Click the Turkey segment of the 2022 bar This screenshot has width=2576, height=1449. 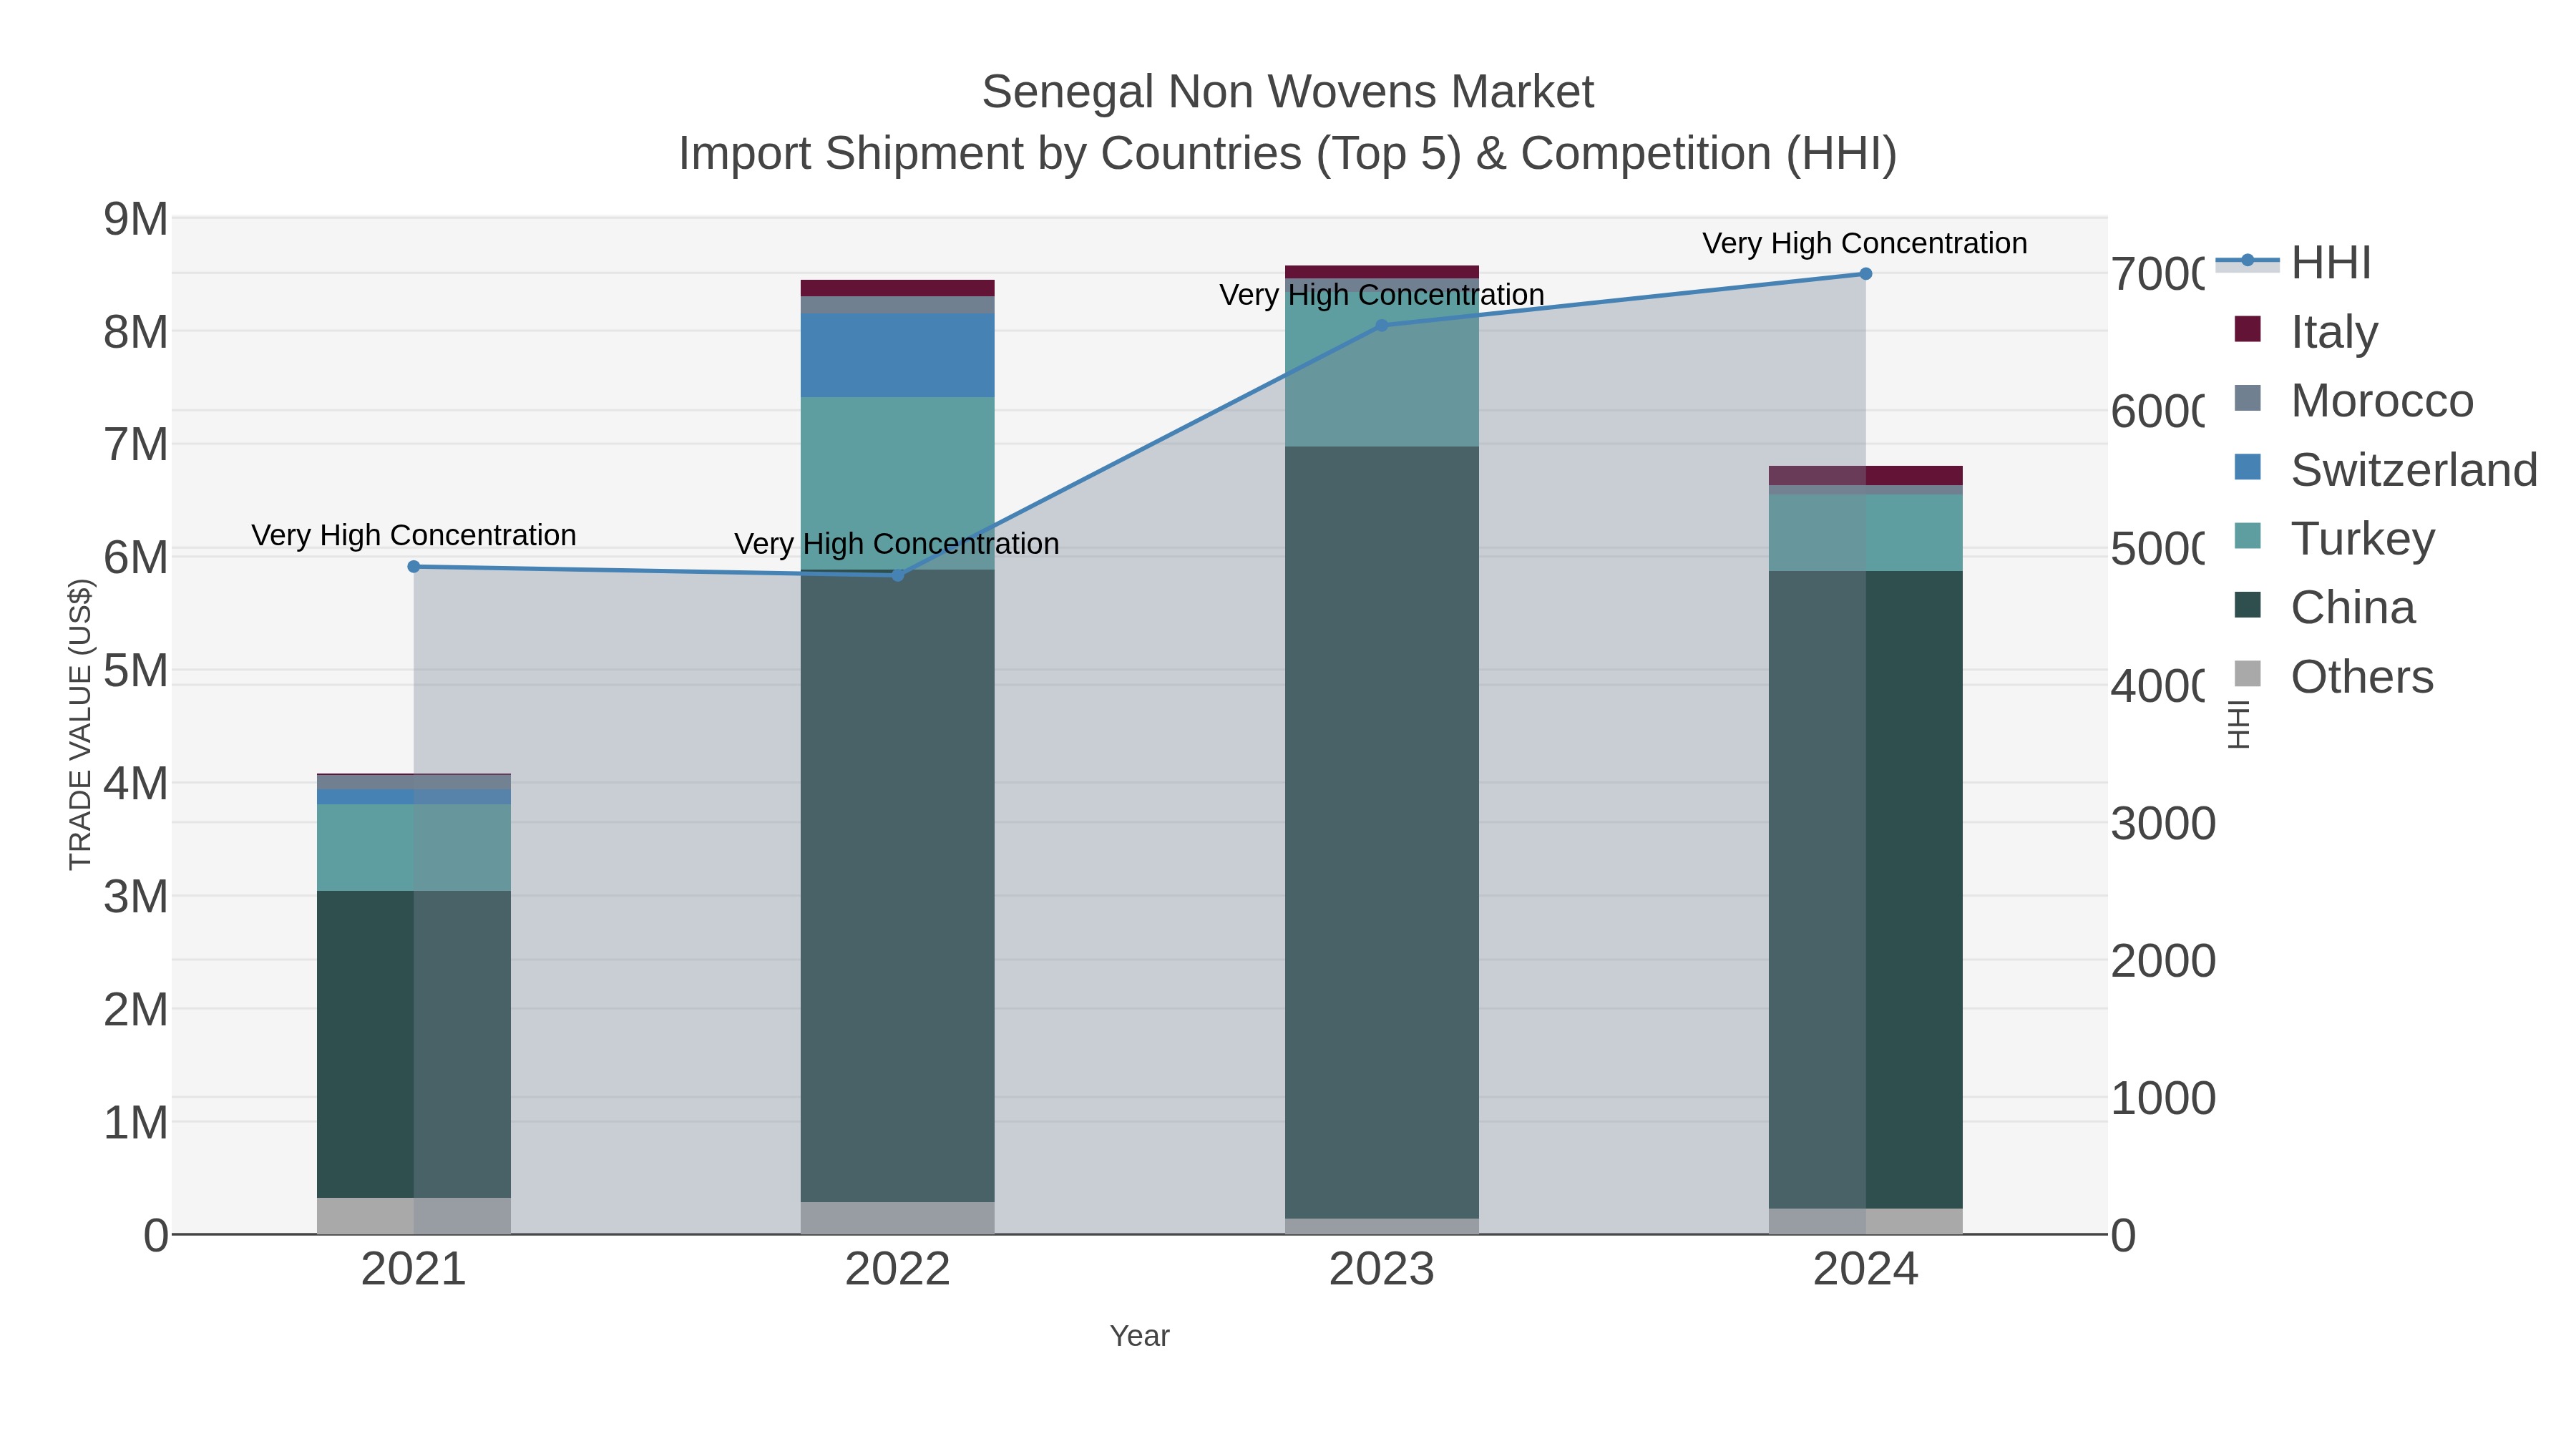tap(898, 483)
